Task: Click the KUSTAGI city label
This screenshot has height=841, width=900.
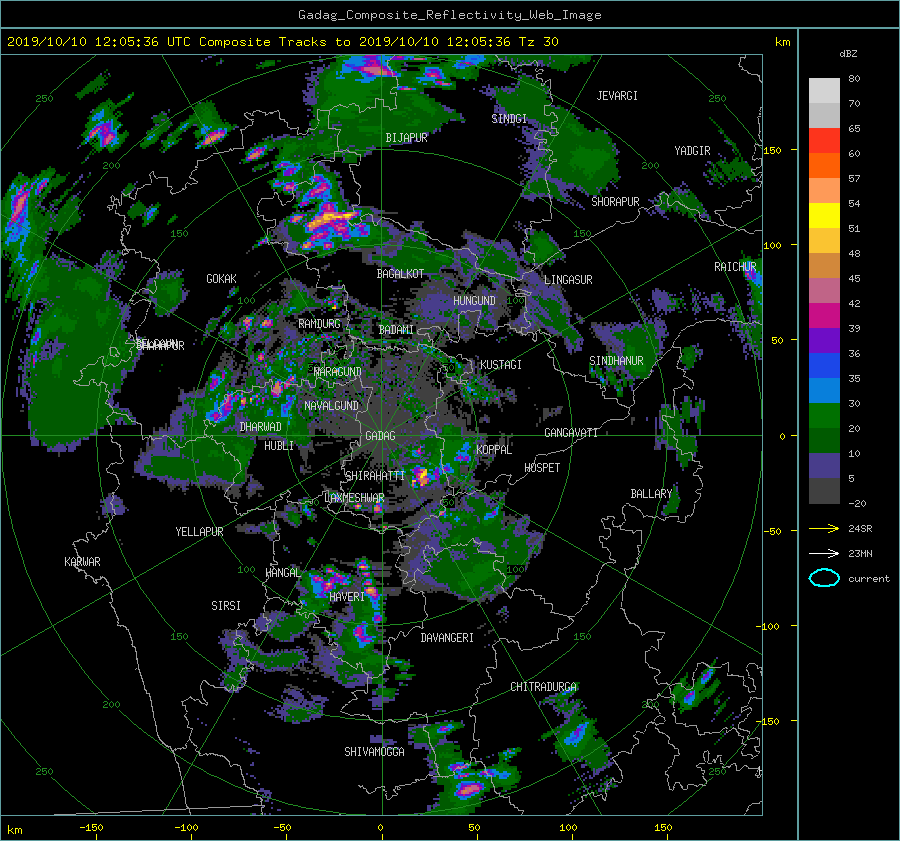Action: (501, 365)
